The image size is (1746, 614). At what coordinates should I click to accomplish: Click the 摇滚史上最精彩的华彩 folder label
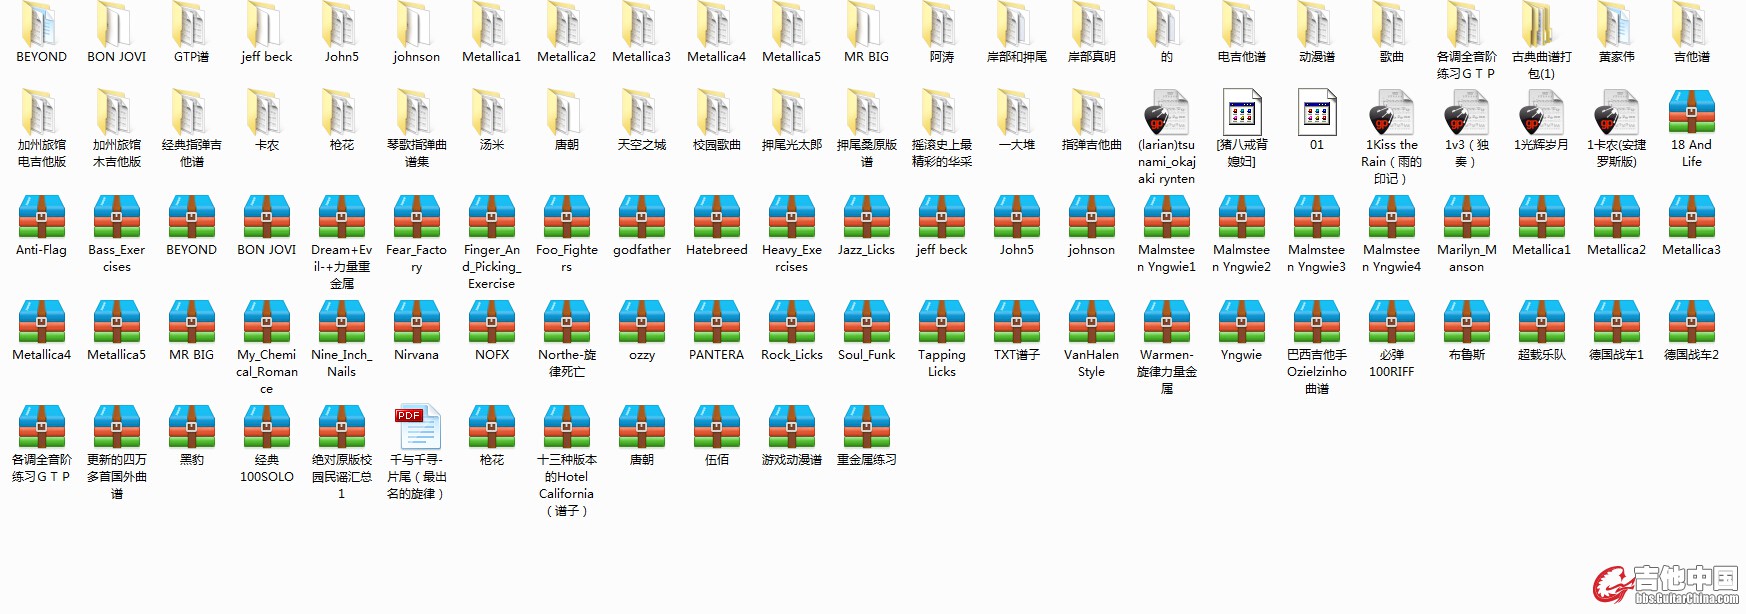tap(942, 153)
